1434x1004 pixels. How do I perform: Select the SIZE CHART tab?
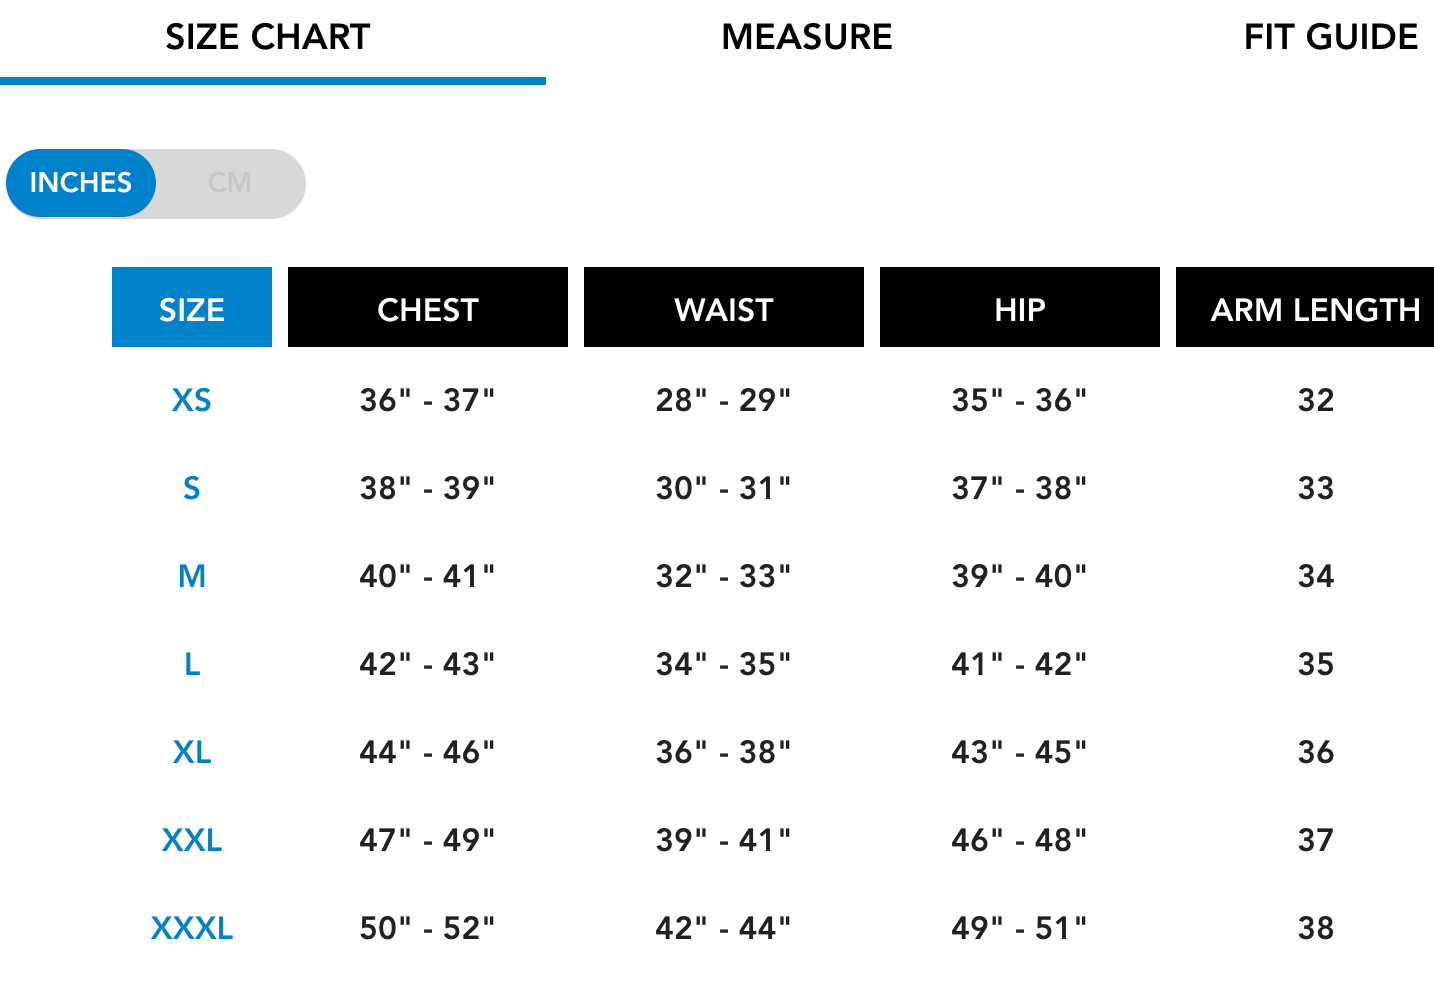(268, 37)
